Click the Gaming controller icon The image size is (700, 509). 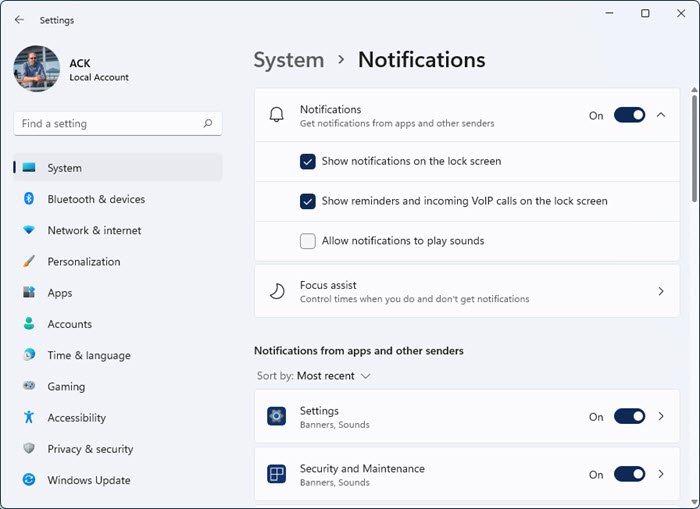pos(29,387)
